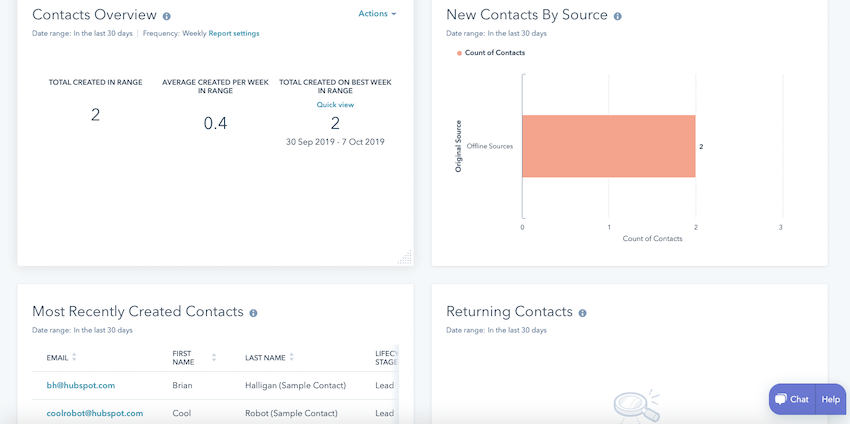Sort by the Last Name column arrows

point(292,357)
